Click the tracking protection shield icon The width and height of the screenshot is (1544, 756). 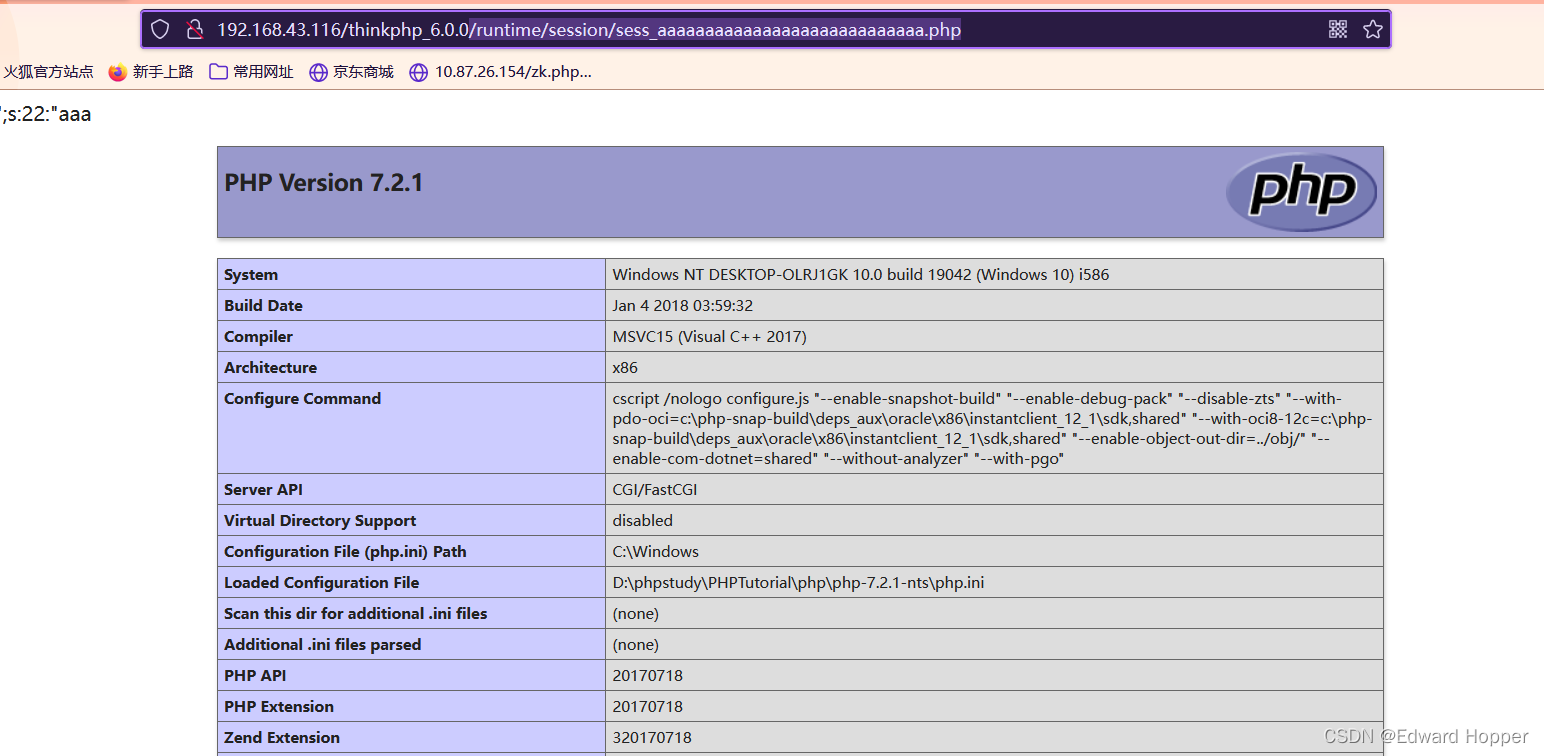click(x=159, y=29)
